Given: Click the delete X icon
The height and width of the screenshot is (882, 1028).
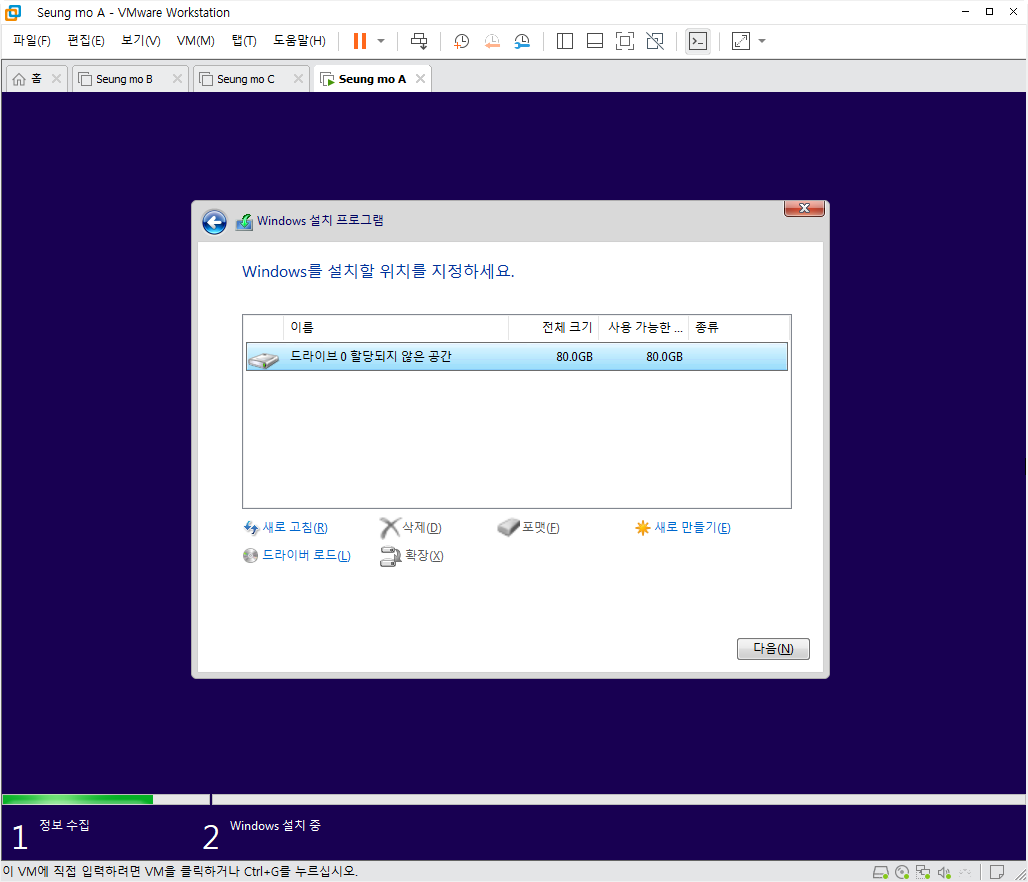Looking at the screenshot, I should (389, 527).
